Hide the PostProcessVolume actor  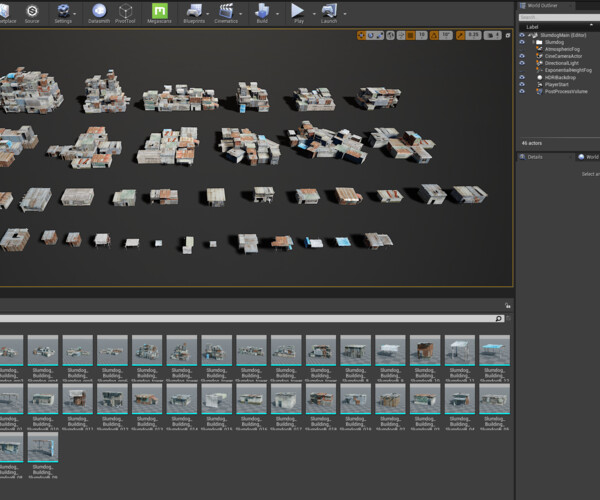point(522,91)
